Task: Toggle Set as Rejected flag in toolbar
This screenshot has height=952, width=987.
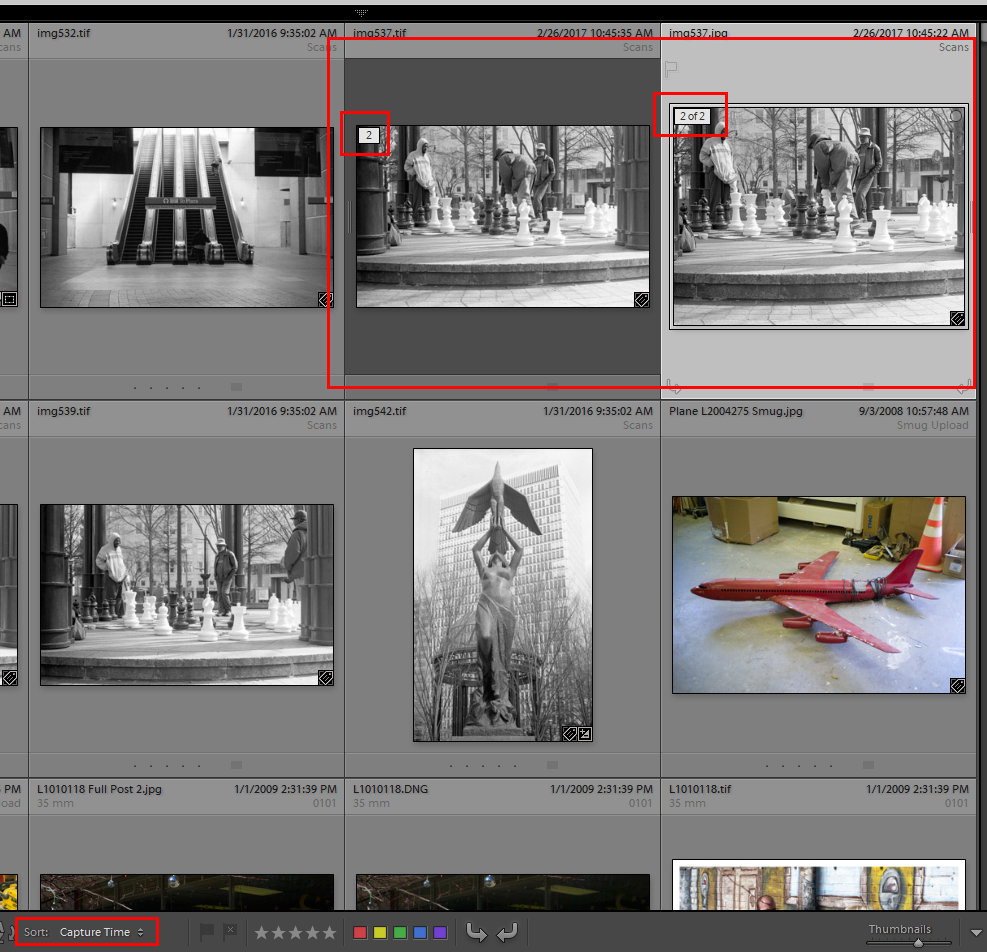Action: [230, 931]
